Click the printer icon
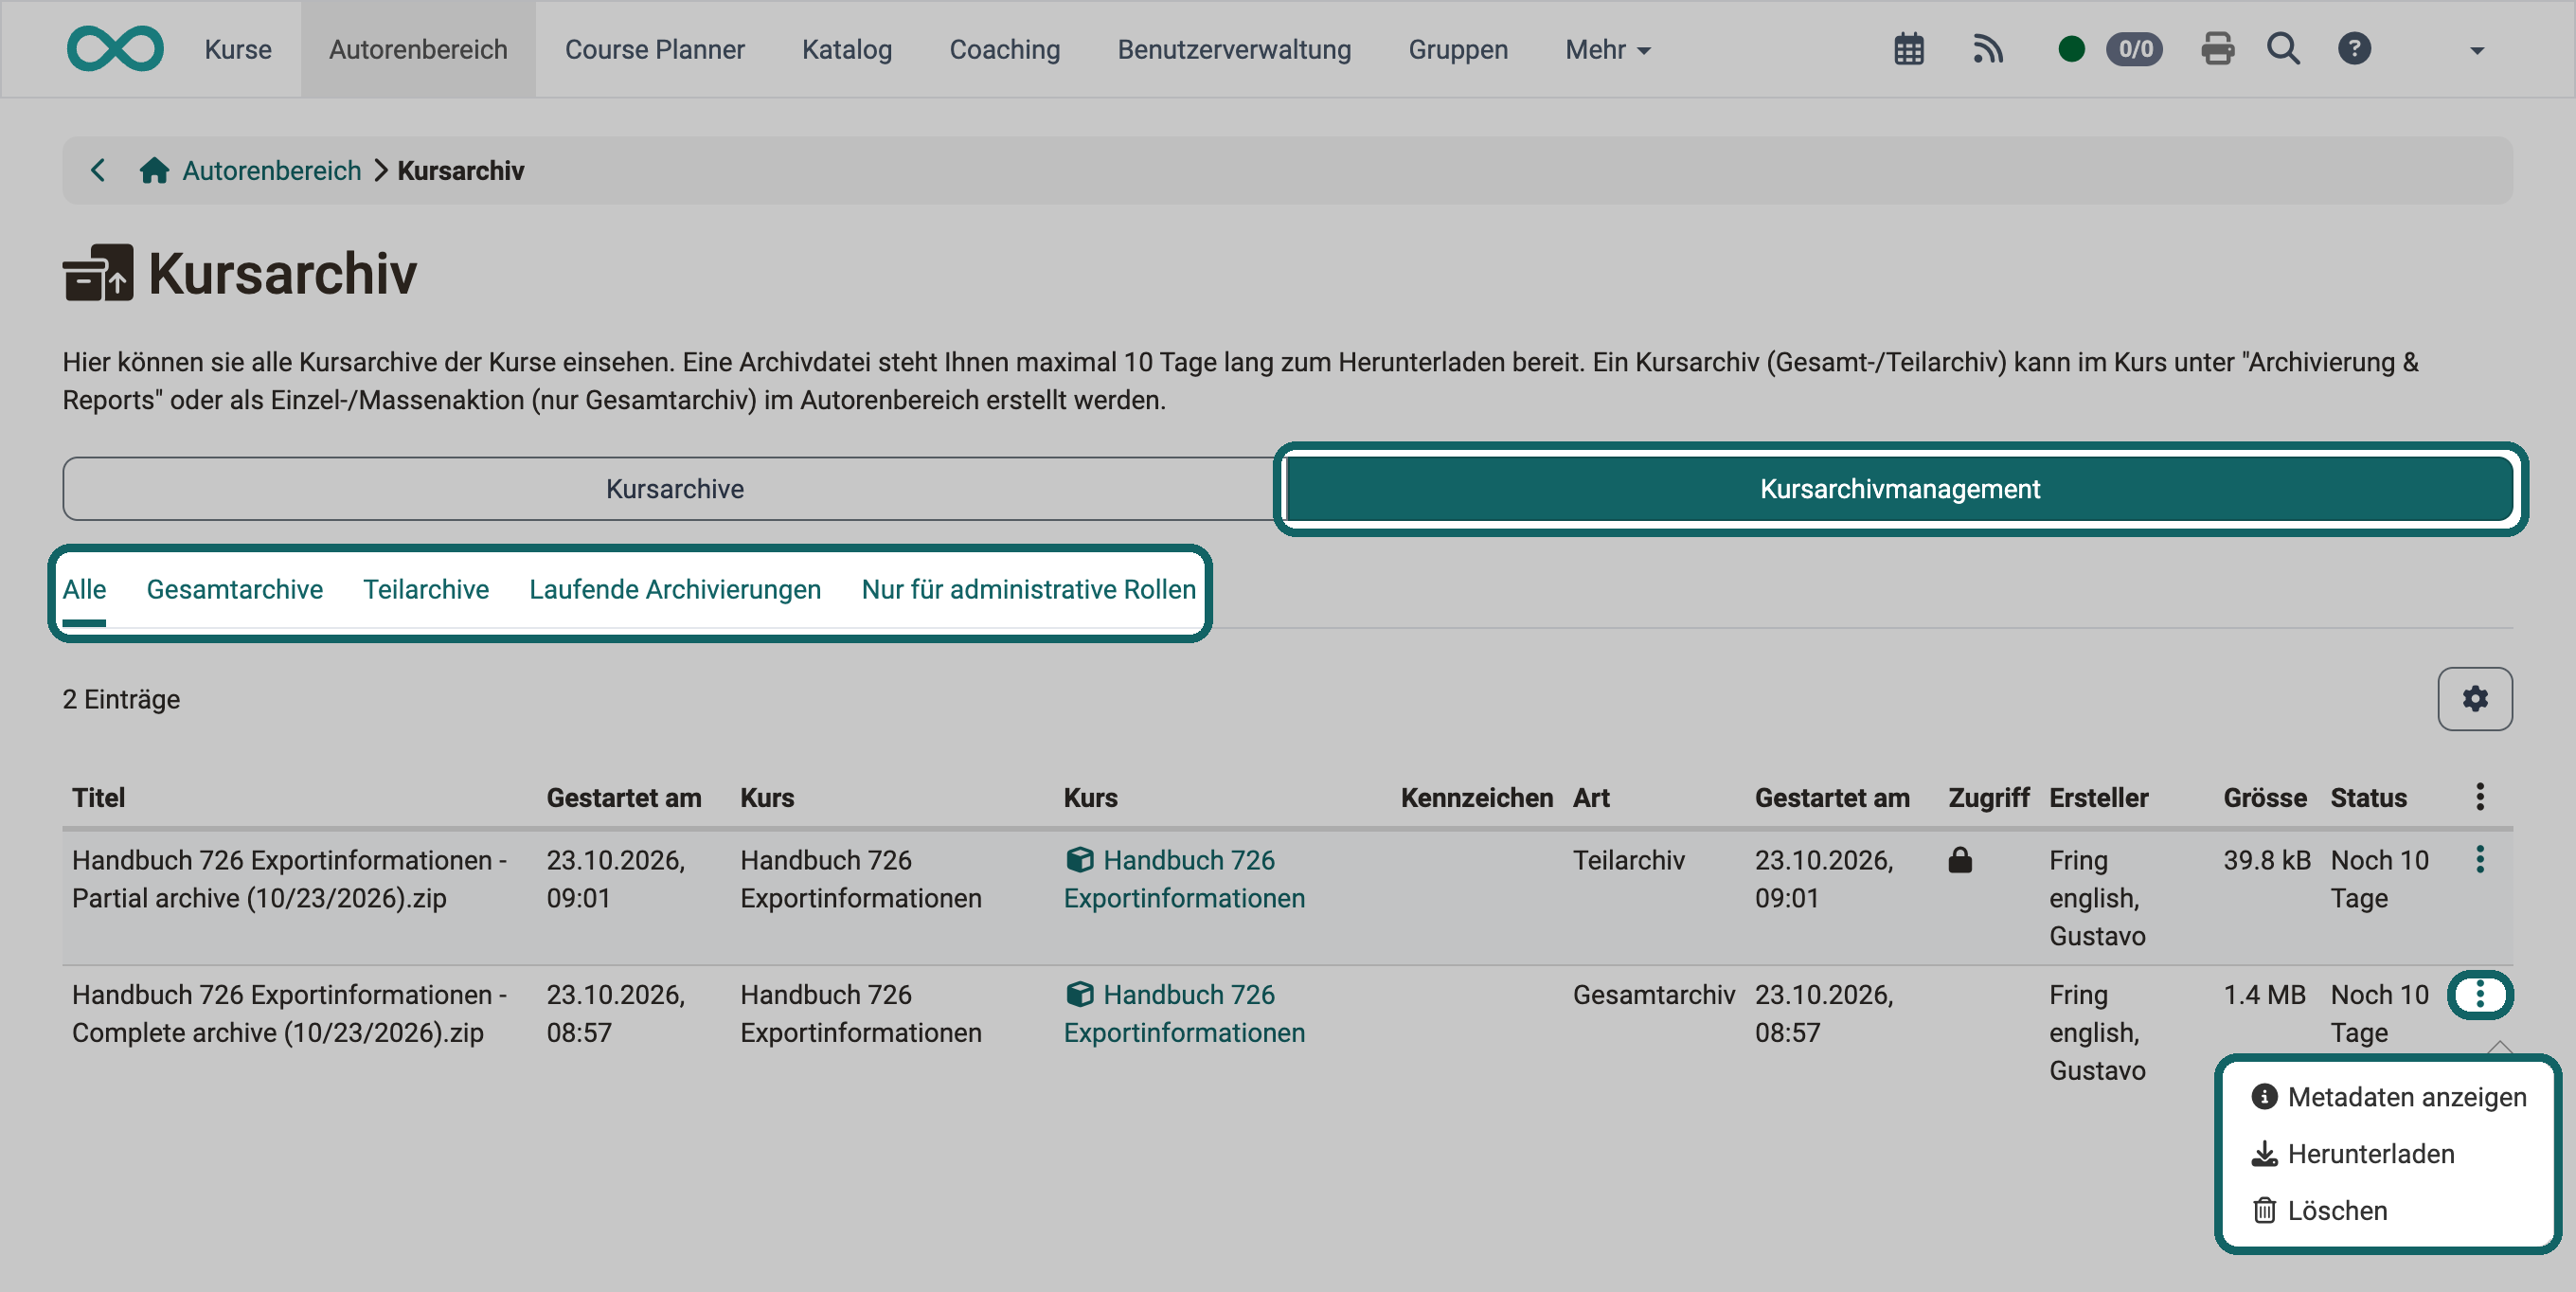Image resolution: width=2576 pixels, height=1292 pixels. pos(2217,49)
